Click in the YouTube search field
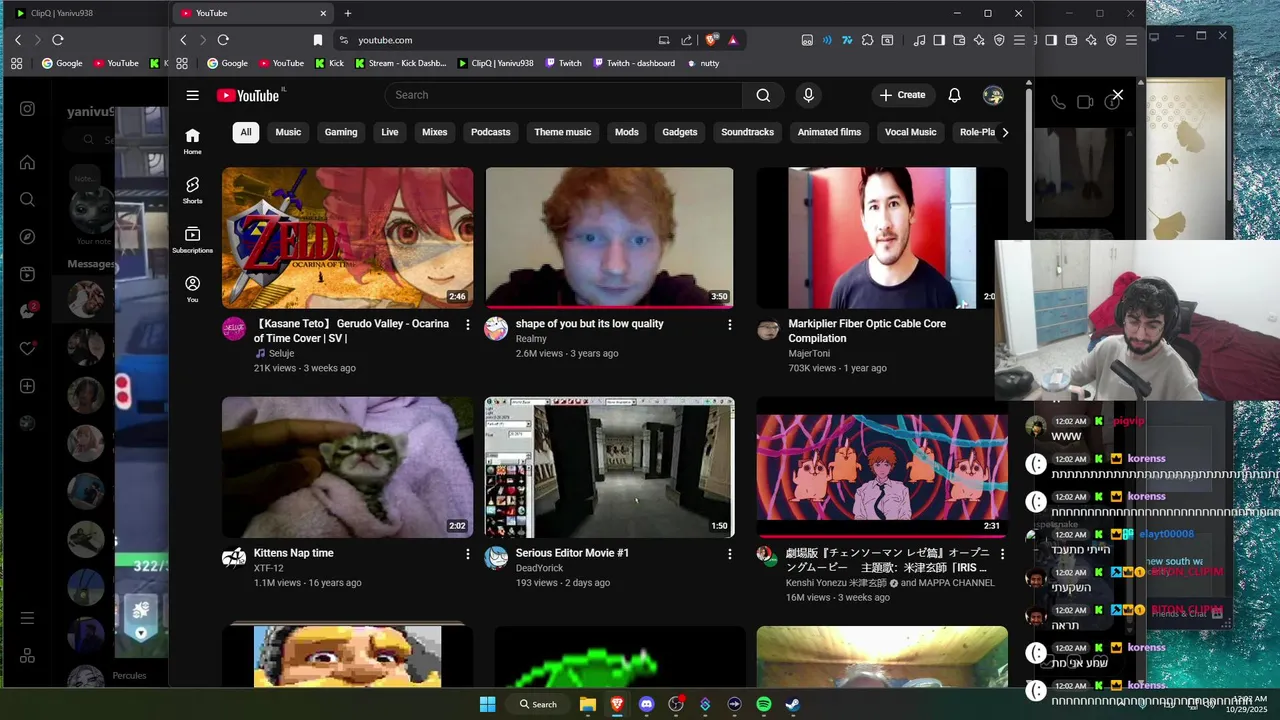This screenshot has width=1280, height=720. pos(563,95)
